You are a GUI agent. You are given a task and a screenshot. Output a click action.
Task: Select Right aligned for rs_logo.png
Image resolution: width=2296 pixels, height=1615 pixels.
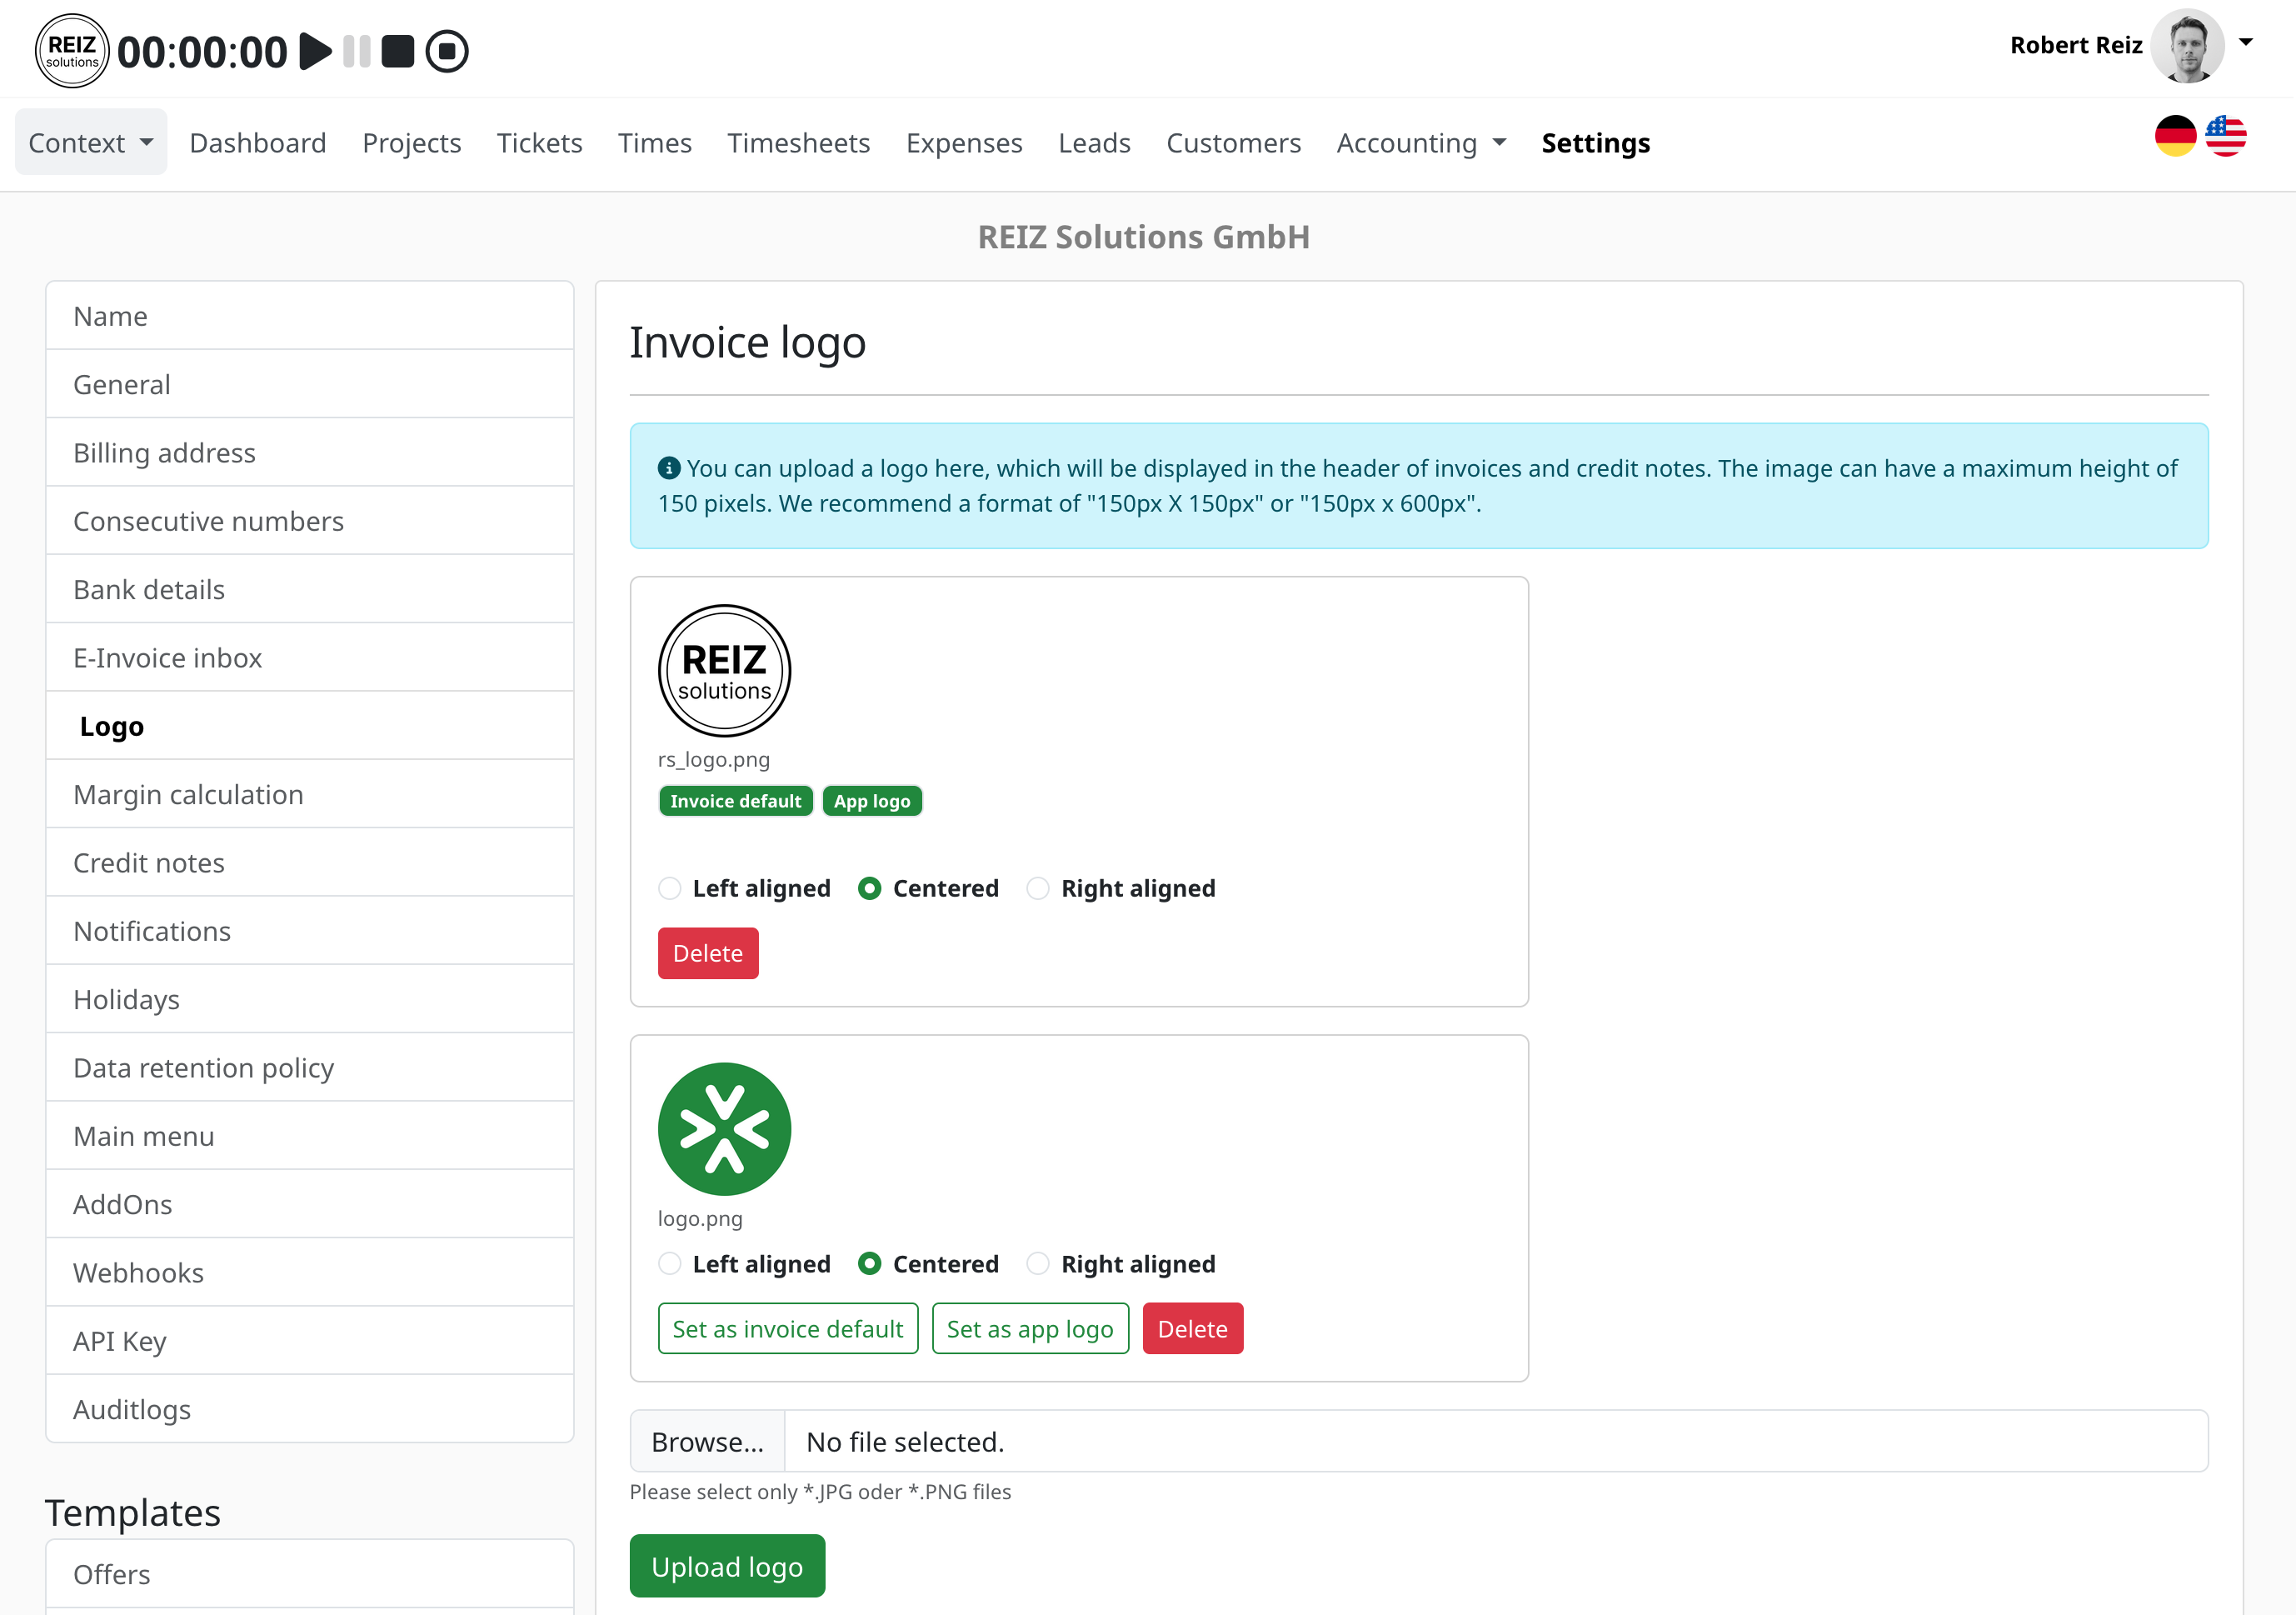(x=1038, y=888)
